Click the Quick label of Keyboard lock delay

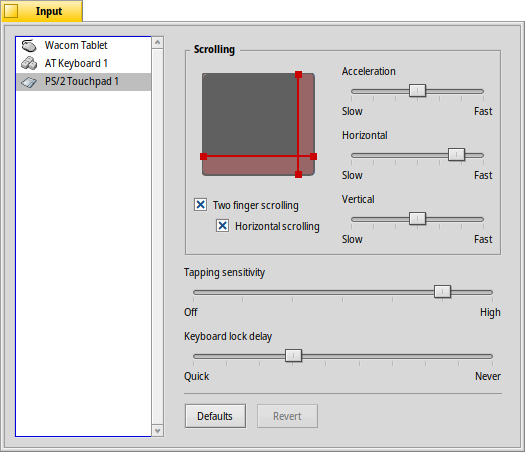point(197,376)
